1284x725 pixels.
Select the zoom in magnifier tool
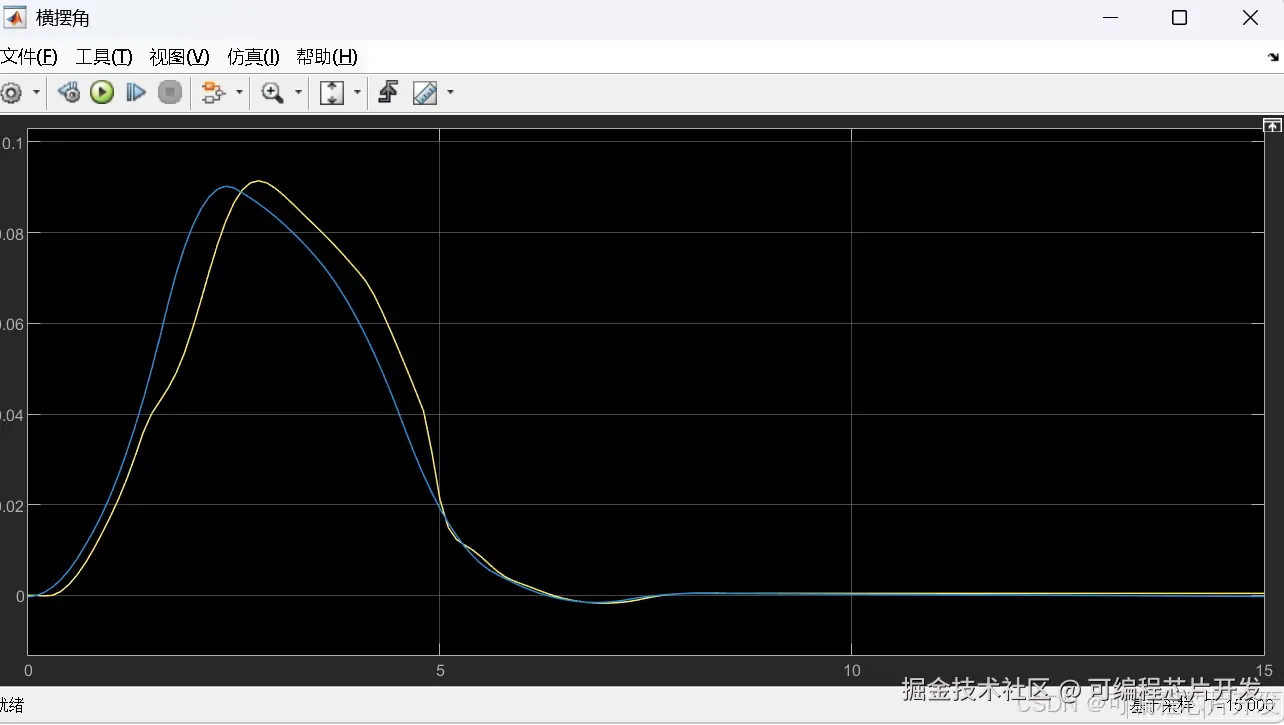coord(272,93)
